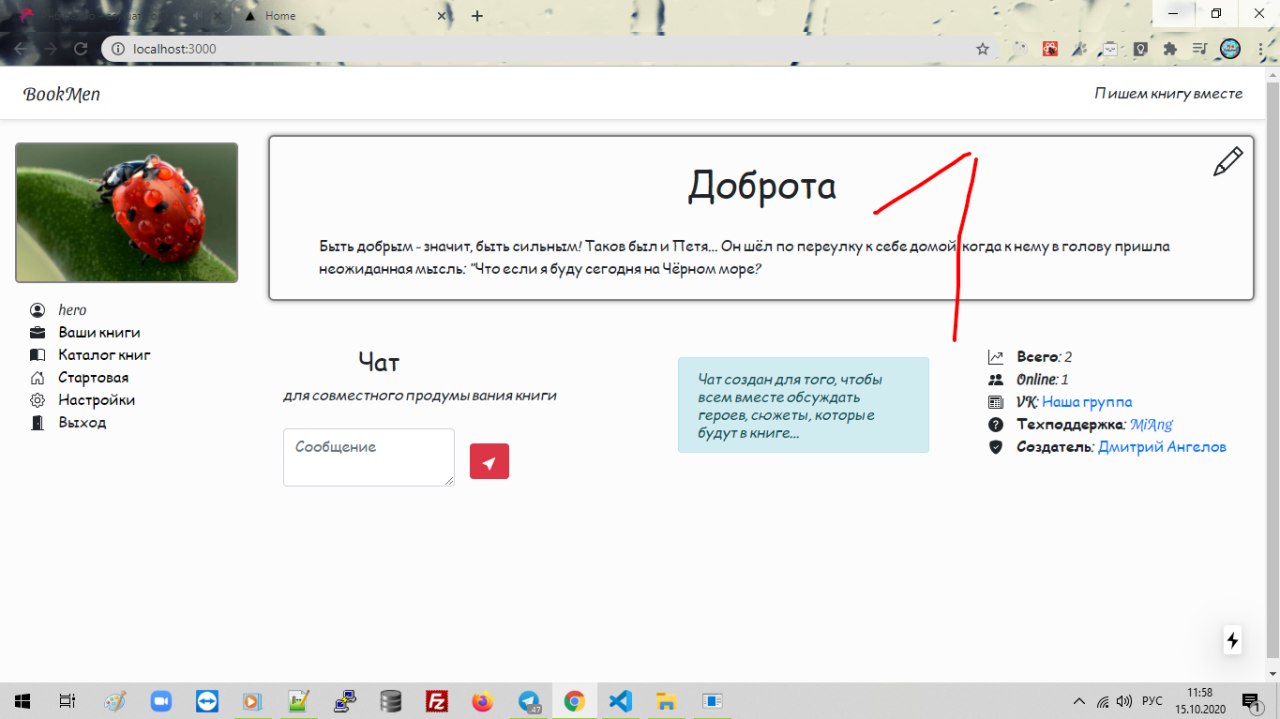The width and height of the screenshot is (1280, 719).
Task: Click the people icon beside Online
Action: (995, 380)
